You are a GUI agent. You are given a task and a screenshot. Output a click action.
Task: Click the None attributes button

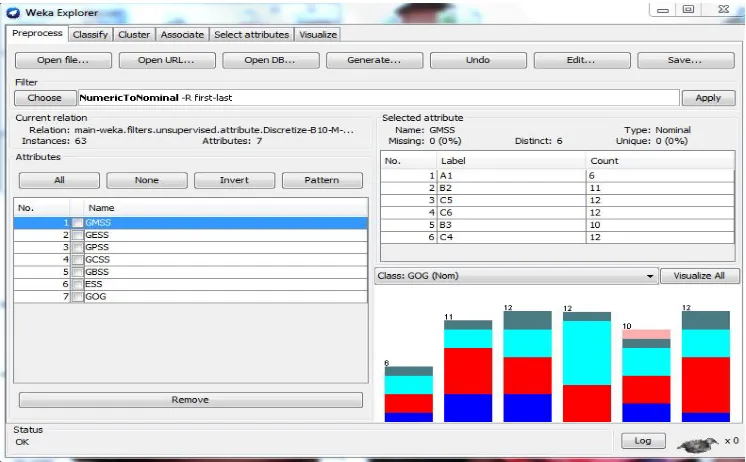(x=147, y=180)
